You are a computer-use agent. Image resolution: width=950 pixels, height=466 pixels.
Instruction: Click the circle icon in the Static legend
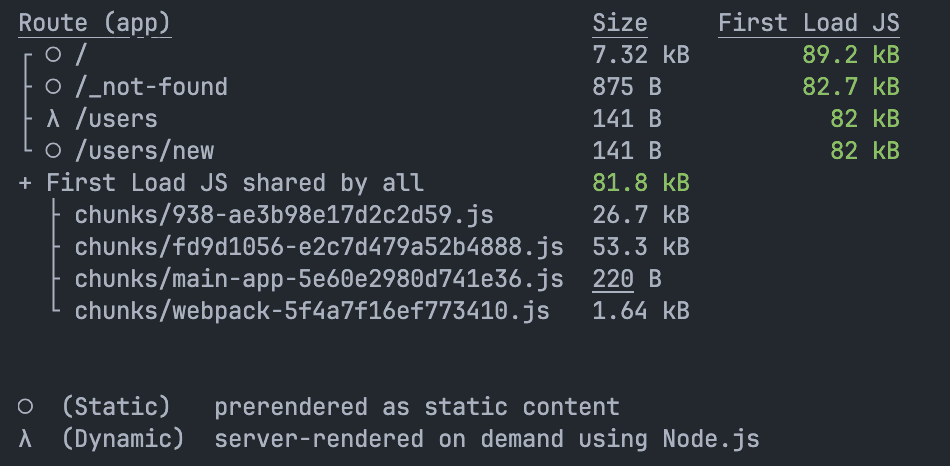(x=25, y=407)
